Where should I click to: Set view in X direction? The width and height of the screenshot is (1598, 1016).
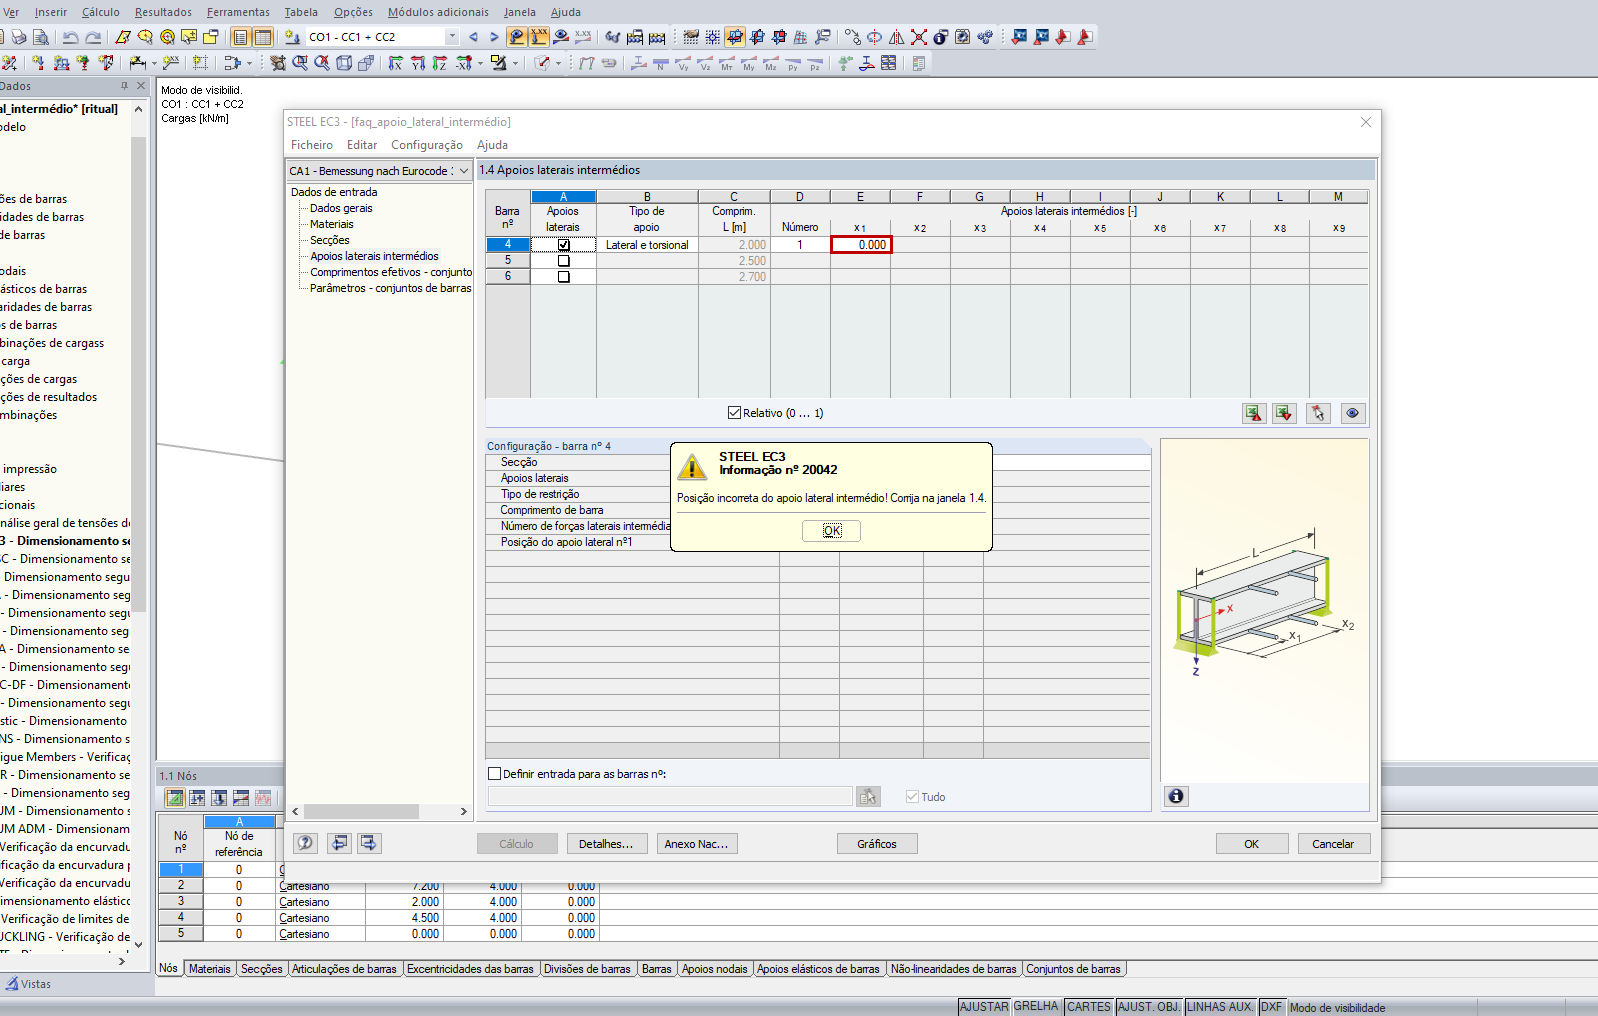point(396,63)
